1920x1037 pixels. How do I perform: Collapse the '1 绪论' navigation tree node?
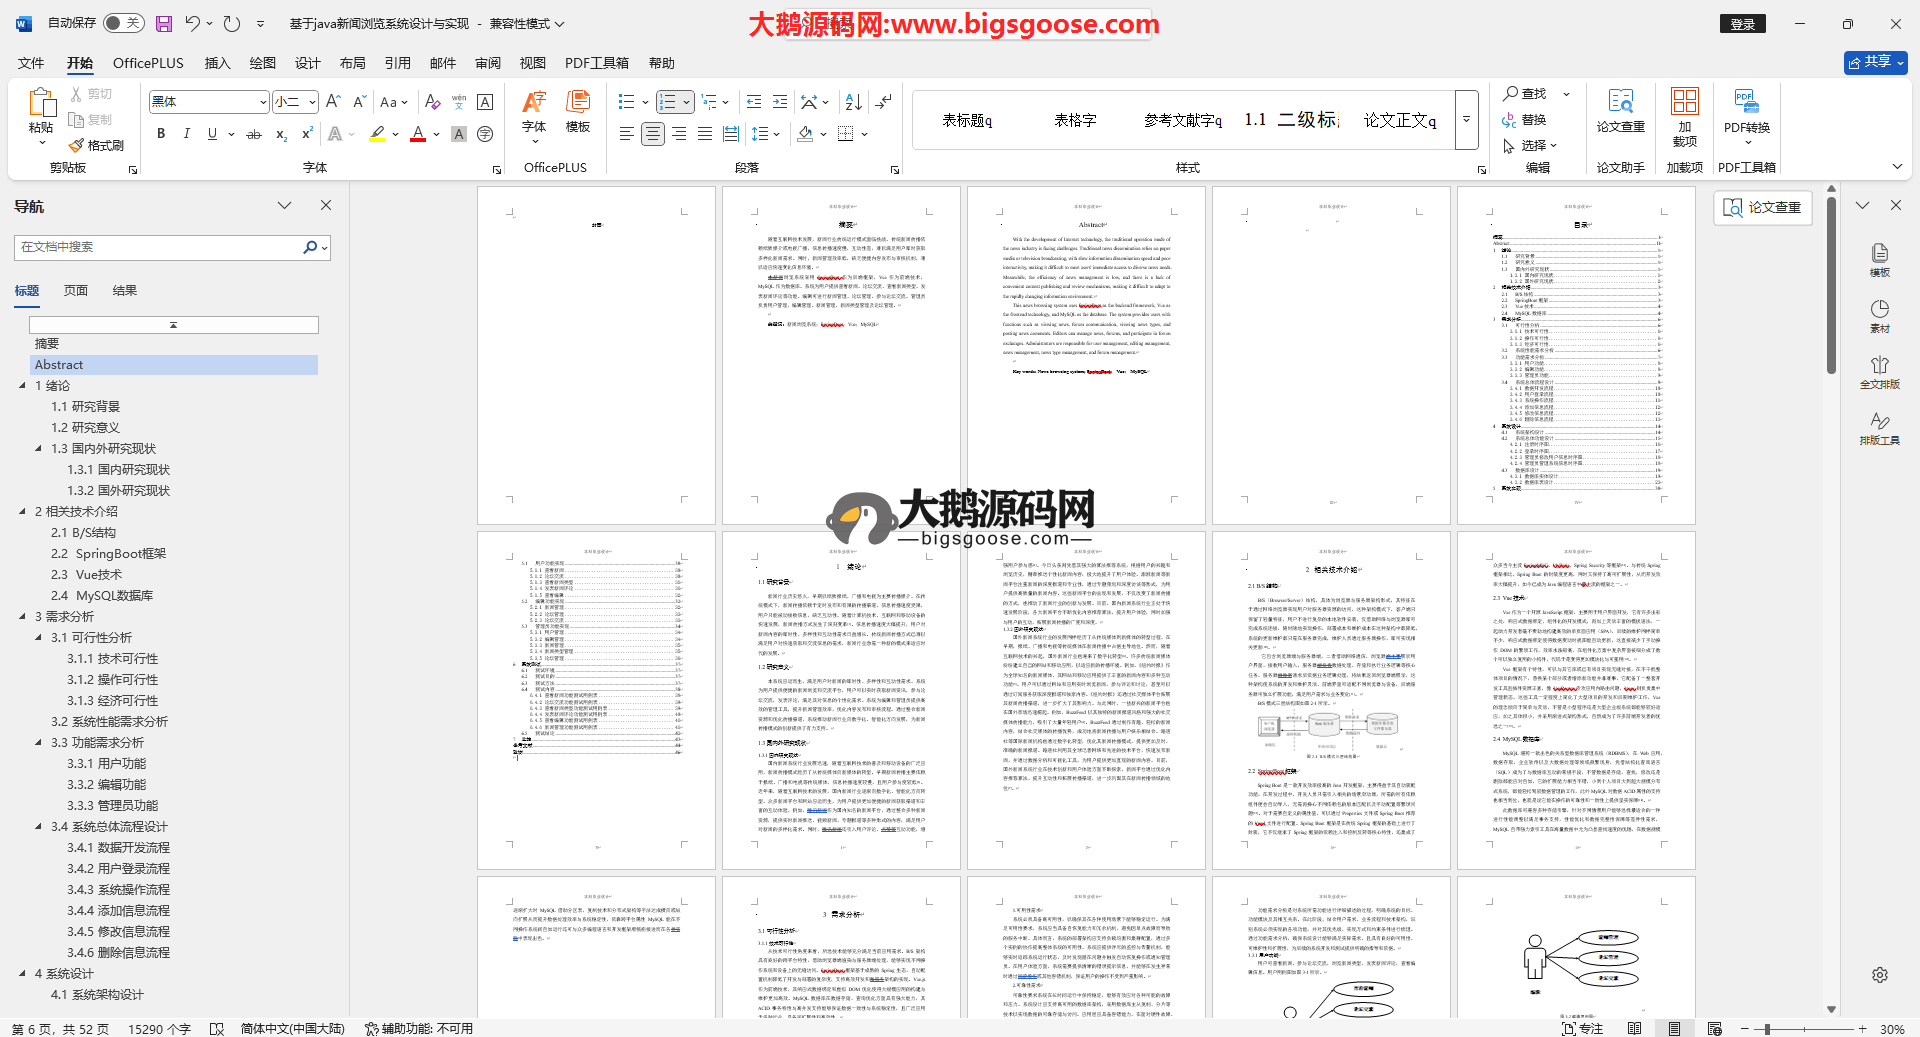click(23, 386)
